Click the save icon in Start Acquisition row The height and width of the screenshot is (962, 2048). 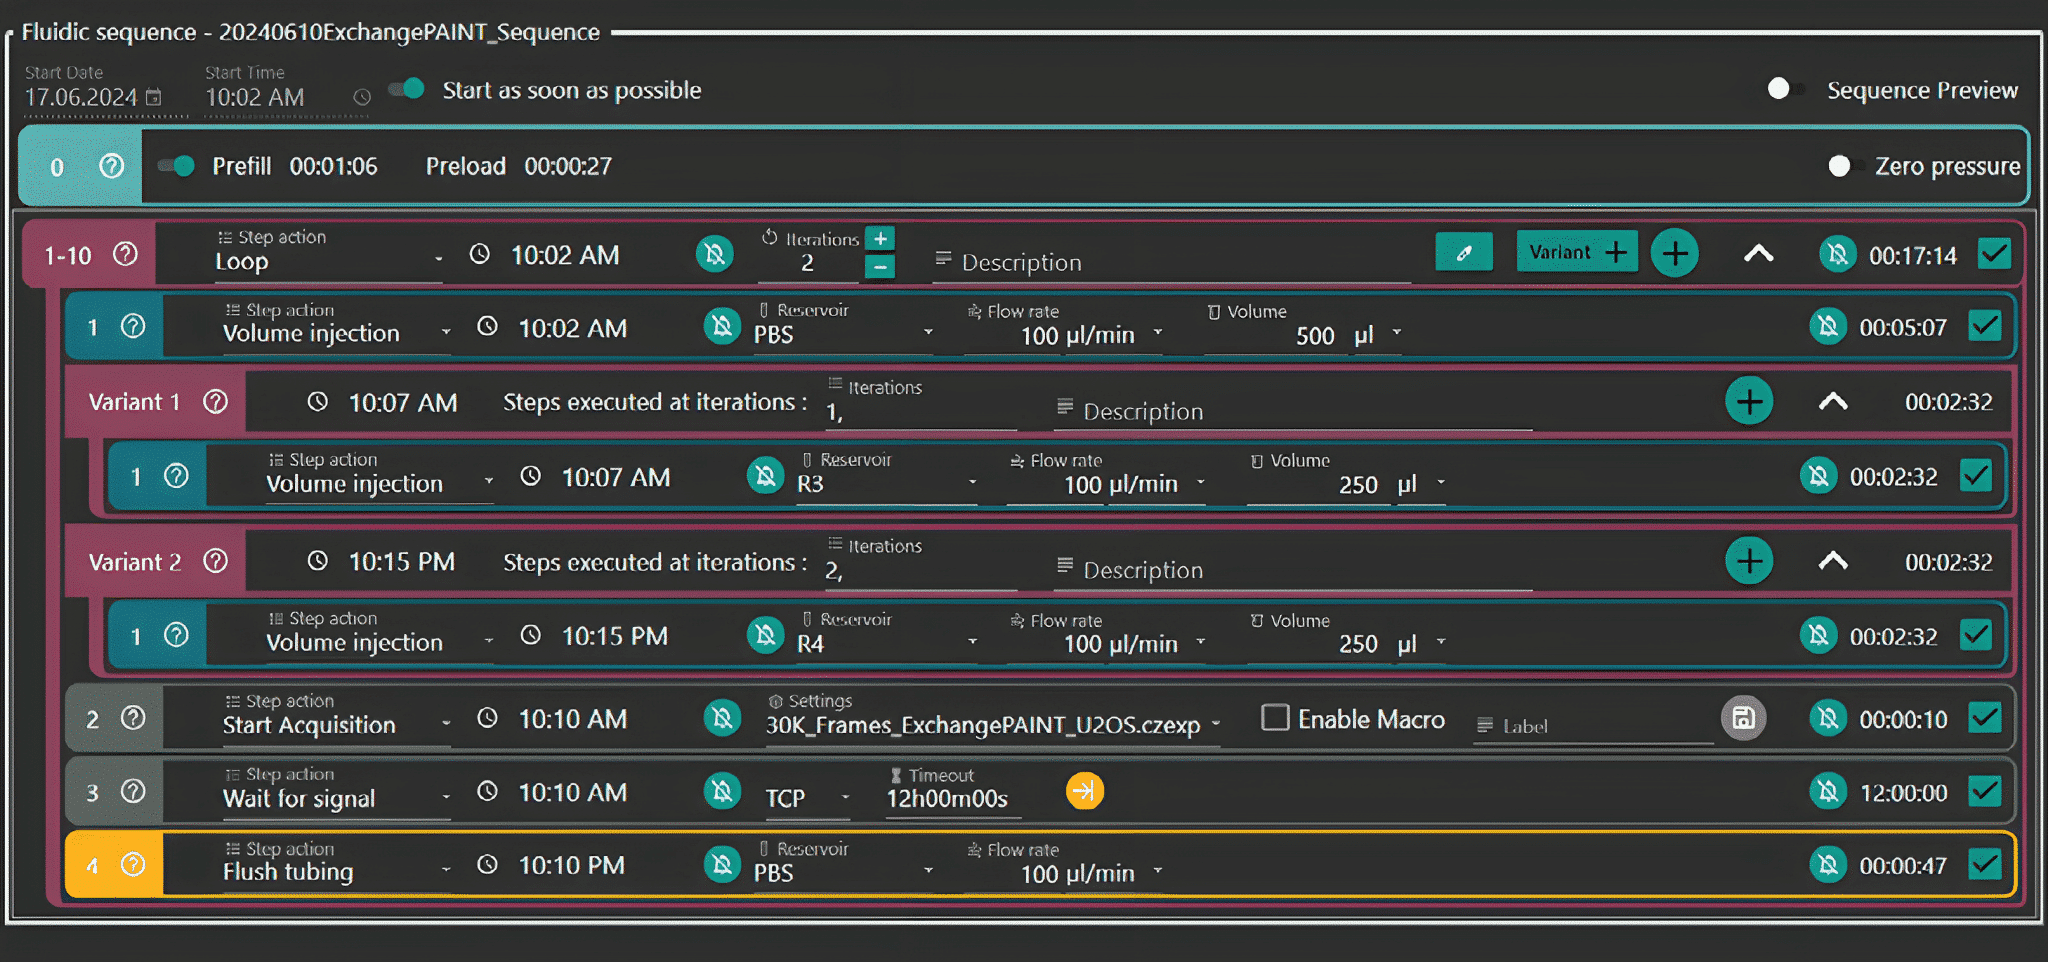click(x=1743, y=718)
